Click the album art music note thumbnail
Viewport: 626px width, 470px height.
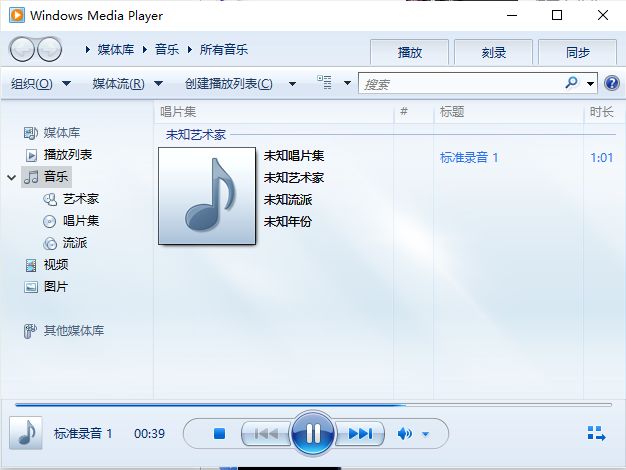click(207, 196)
